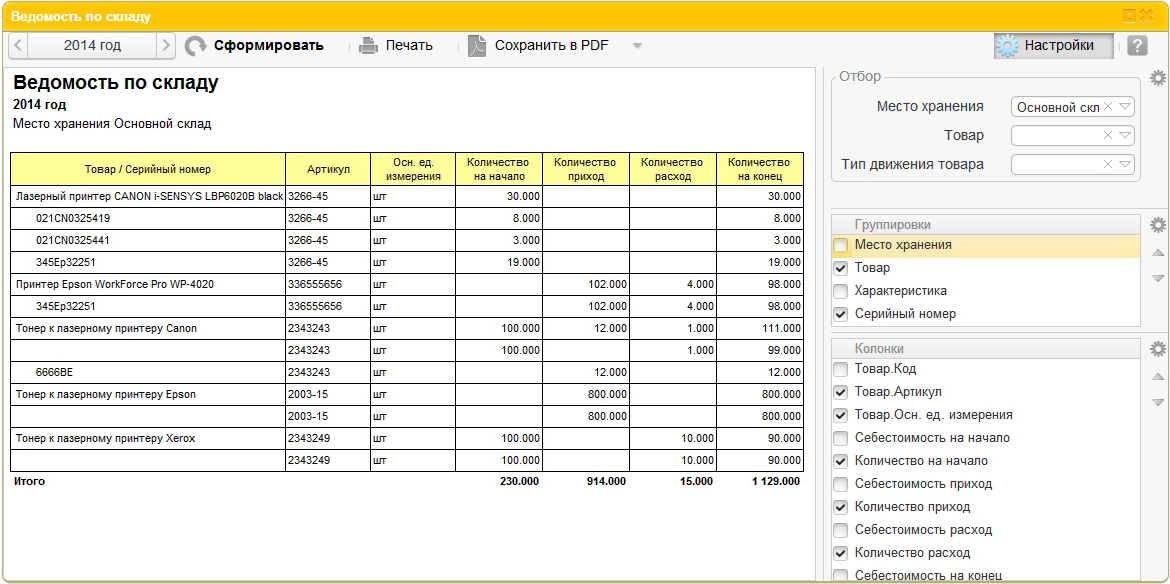This screenshot has height=584, width=1170.
Task: Move column down with the arrow
Action: (x=1158, y=402)
